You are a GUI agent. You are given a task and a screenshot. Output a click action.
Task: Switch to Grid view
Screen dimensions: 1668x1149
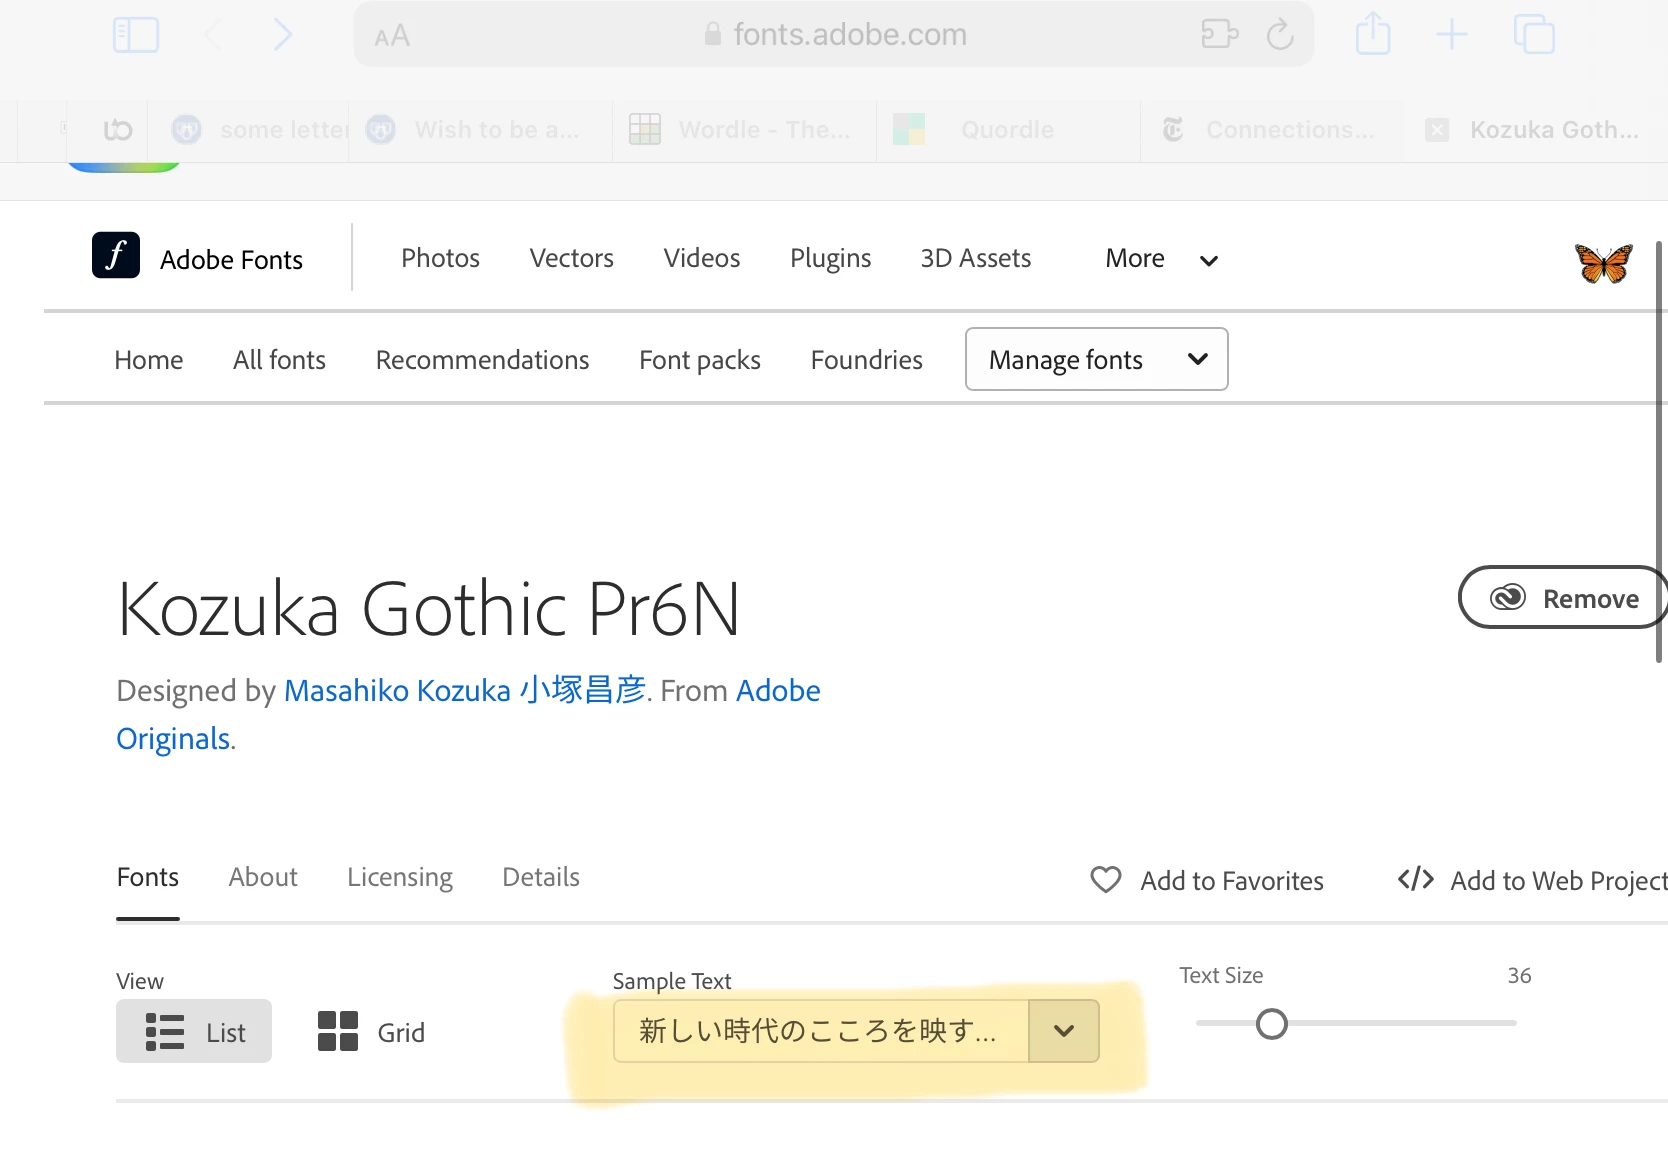coord(371,1031)
